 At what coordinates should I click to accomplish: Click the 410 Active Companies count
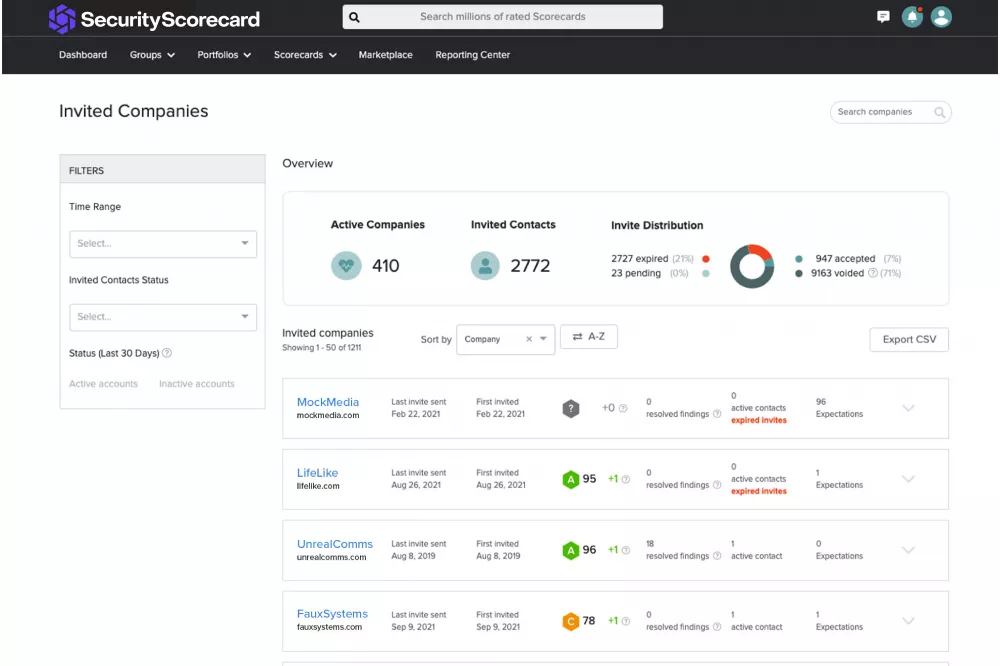pos(386,265)
